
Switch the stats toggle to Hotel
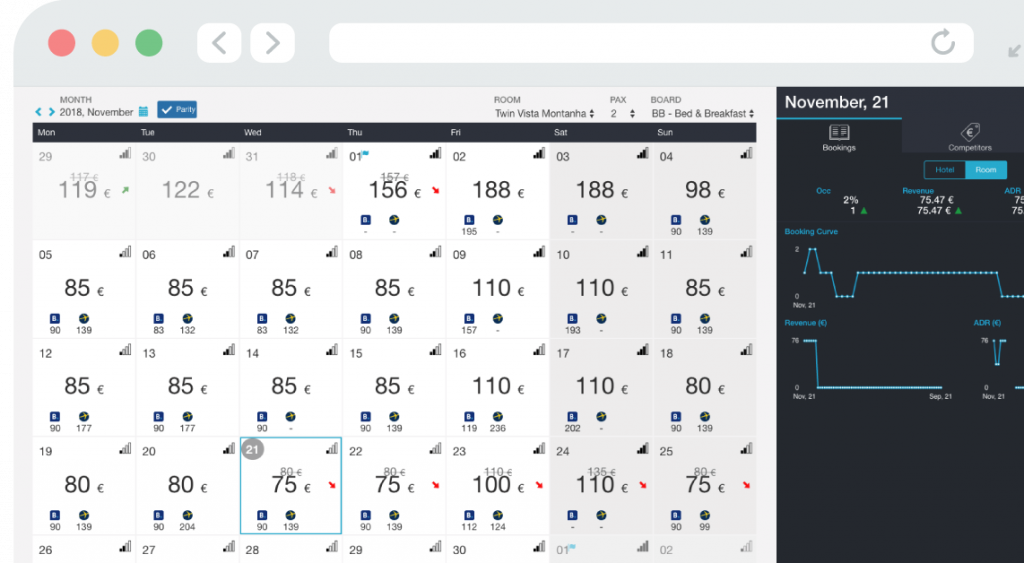click(x=944, y=170)
